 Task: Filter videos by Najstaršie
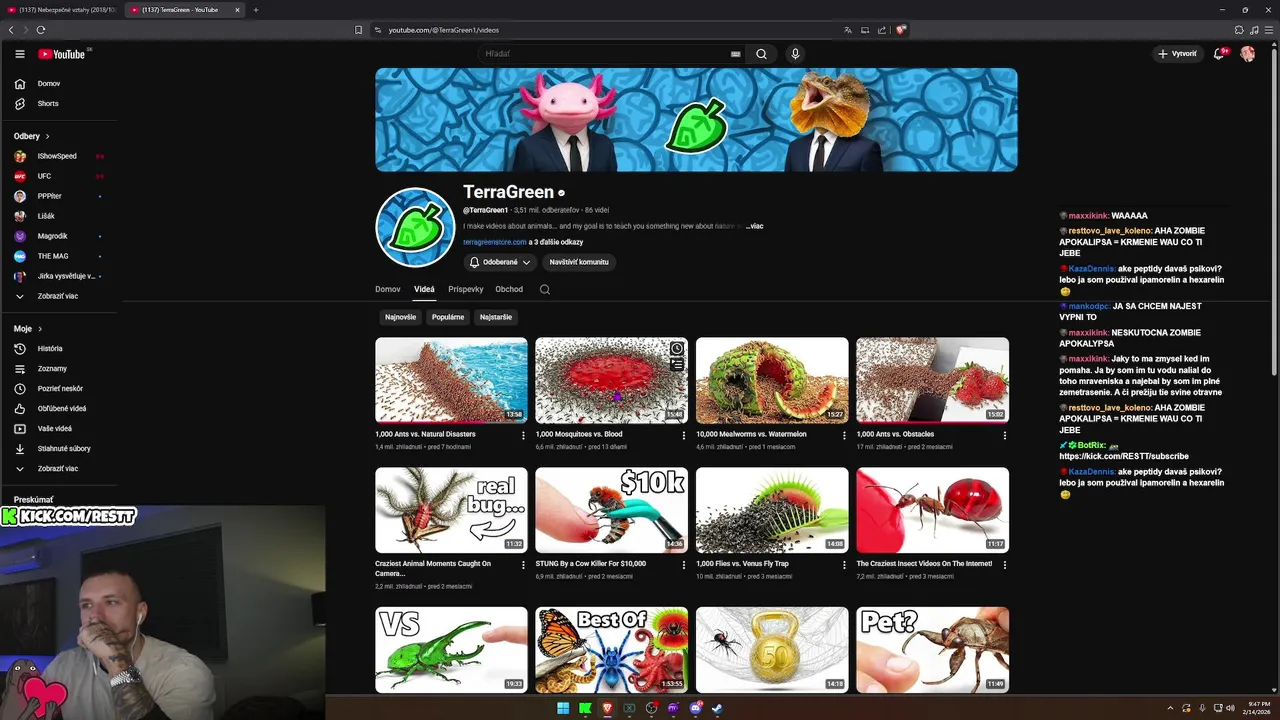point(496,317)
